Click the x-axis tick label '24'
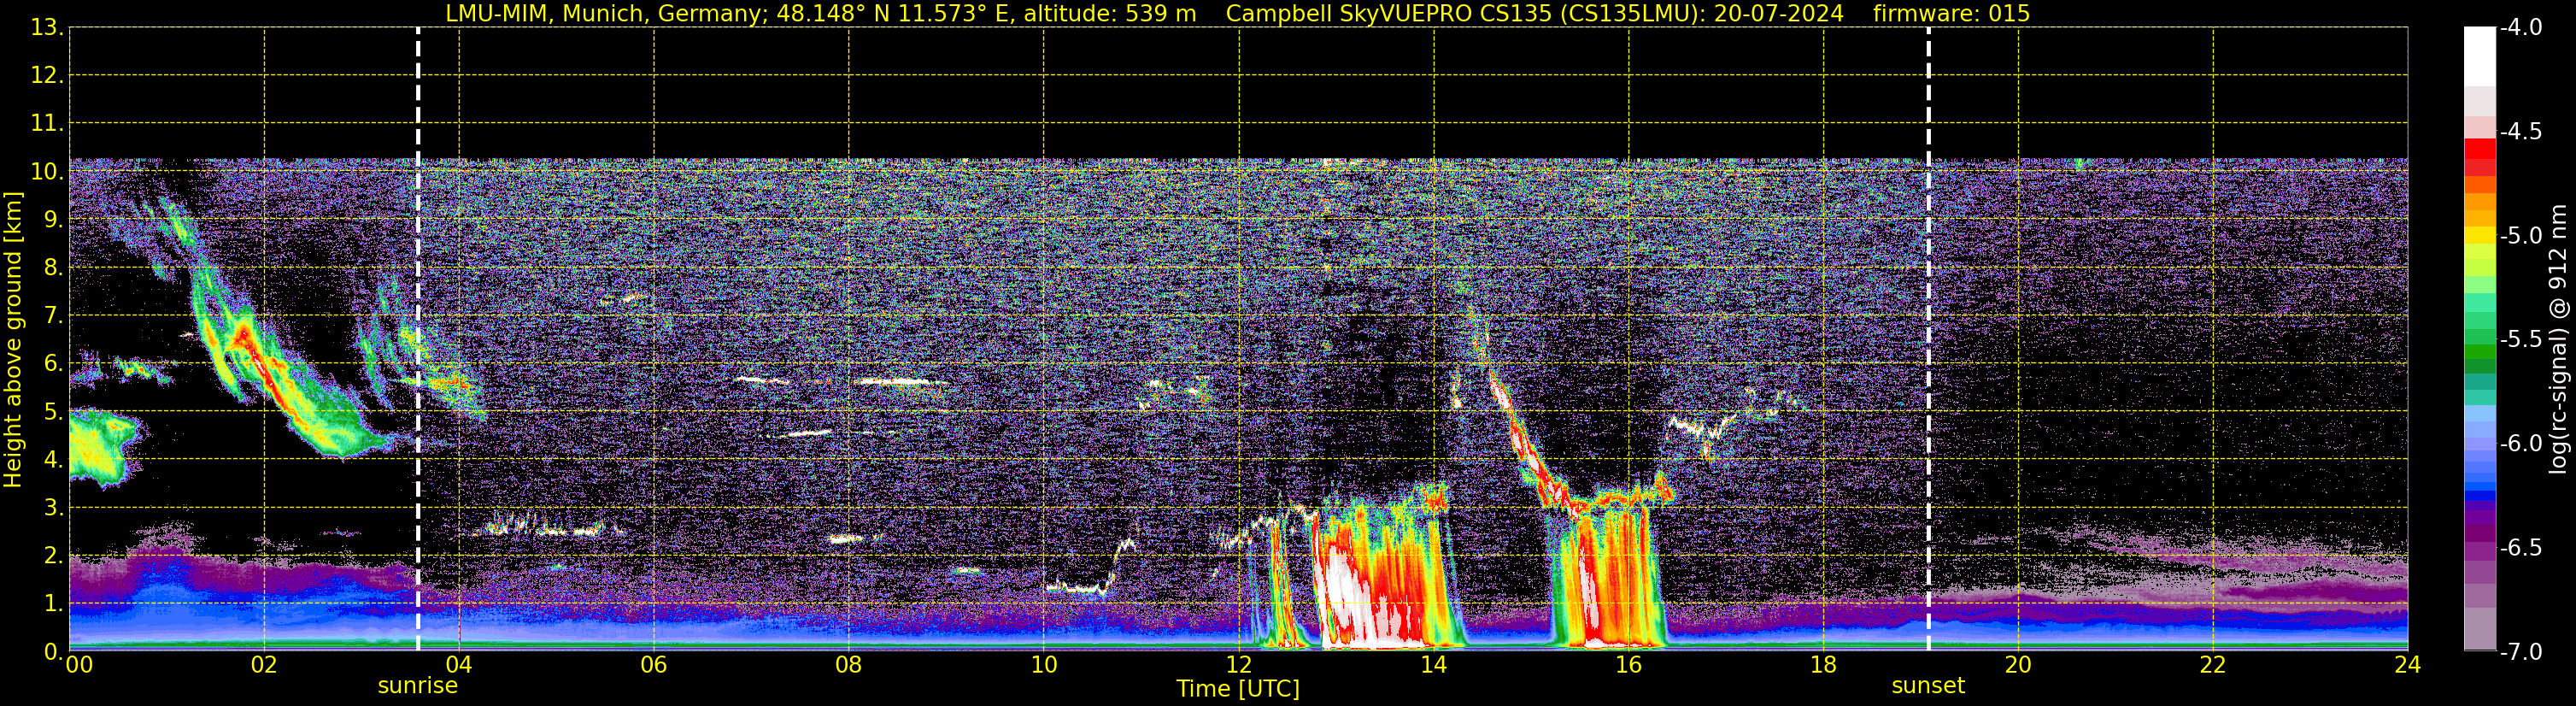The width and height of the screenshot is (2576, 706). click(2407, 665)
